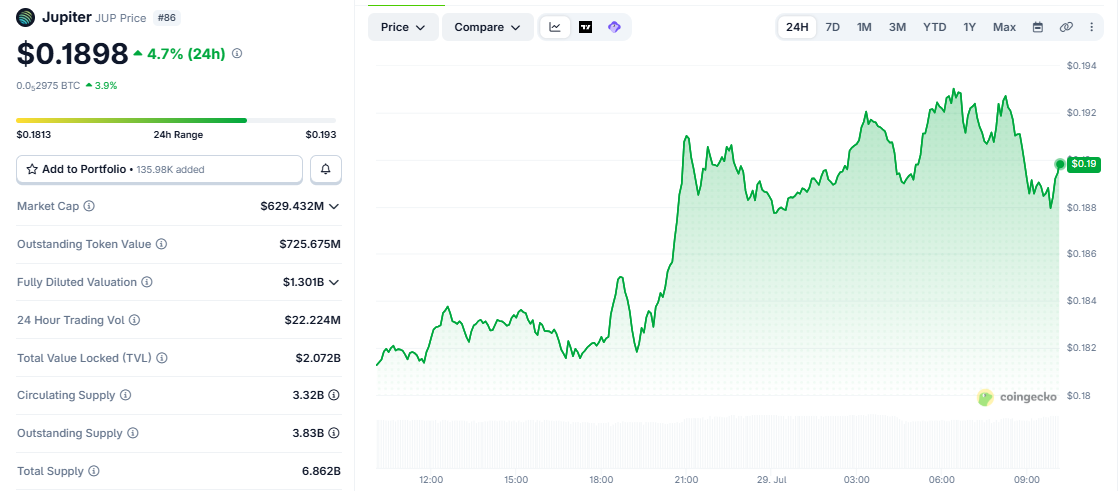Click the 6.862B total supply value
The height and width of the screenshot is (491, 1119).
(321, 471)
